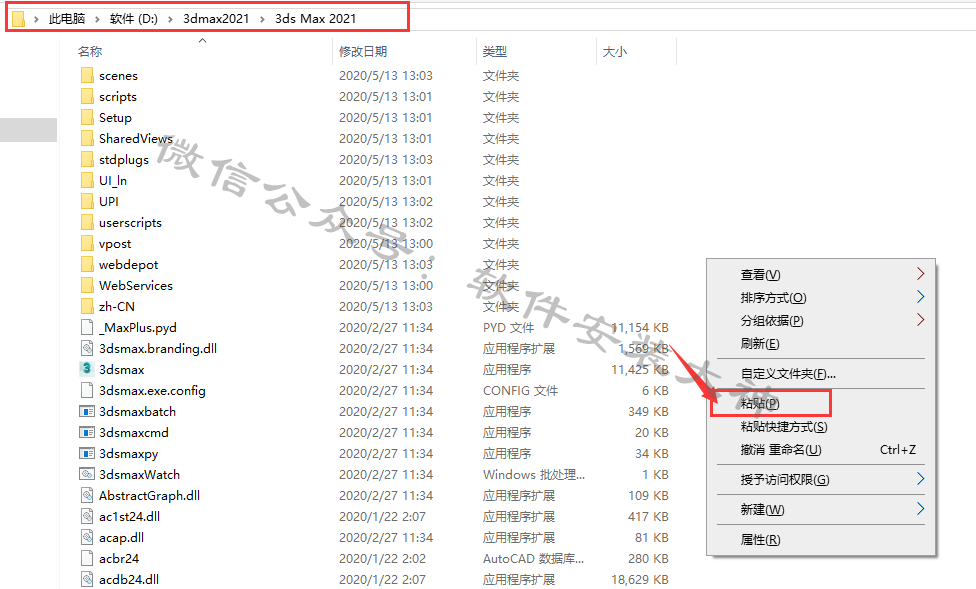This screenshot has width=976, height=589.
Task: Click the 3dsmaxpy application icon
Action: (x=87, y=453)
